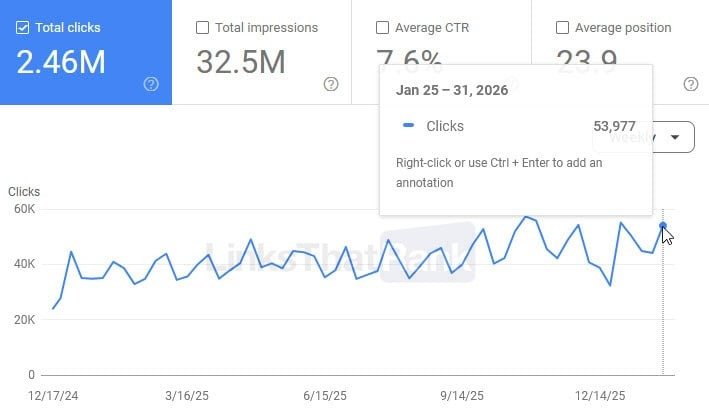Click the 60K y-axis gridline label
The width and height of the screenshot is (709, 418).
(24, 209)
